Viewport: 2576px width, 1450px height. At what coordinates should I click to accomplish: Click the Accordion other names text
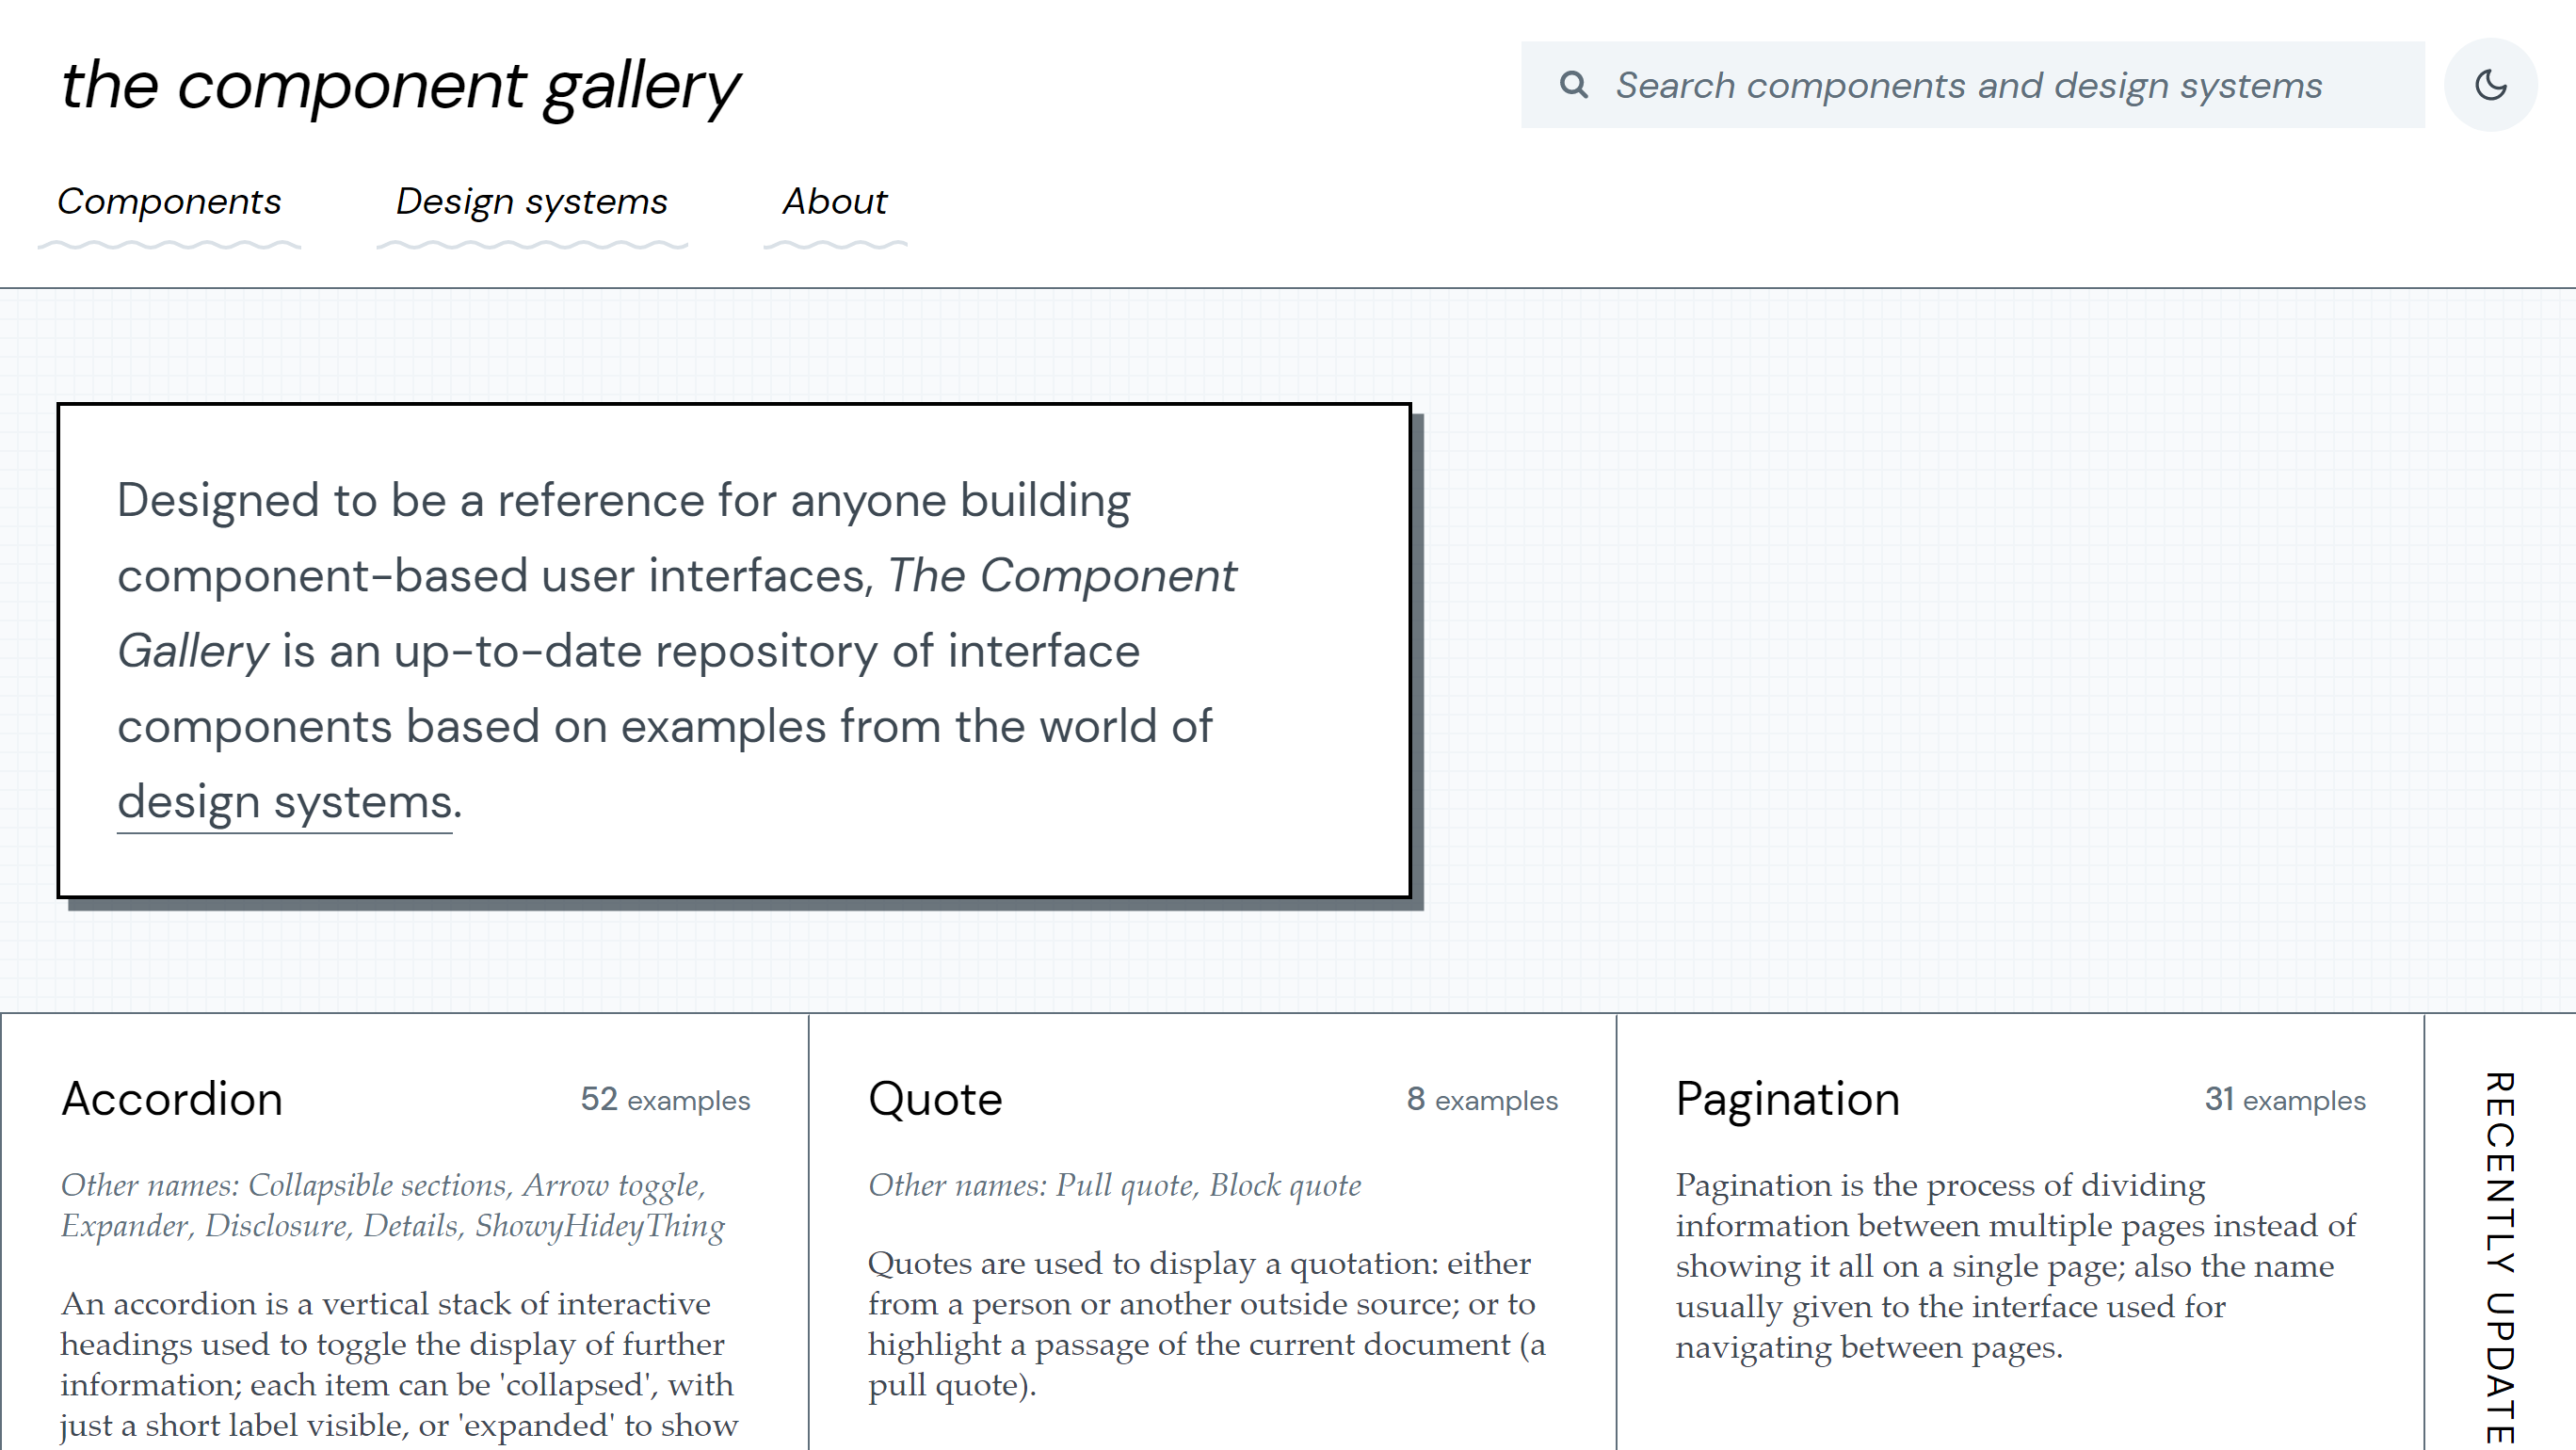click(x=392, y=1205)
